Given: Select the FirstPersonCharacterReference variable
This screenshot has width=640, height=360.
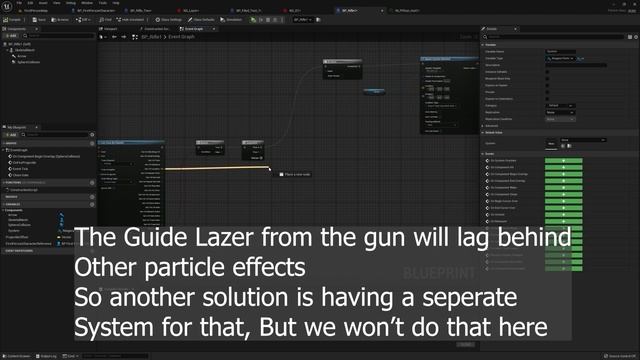Looking at the screenshot, I should [x=28, y=244].
